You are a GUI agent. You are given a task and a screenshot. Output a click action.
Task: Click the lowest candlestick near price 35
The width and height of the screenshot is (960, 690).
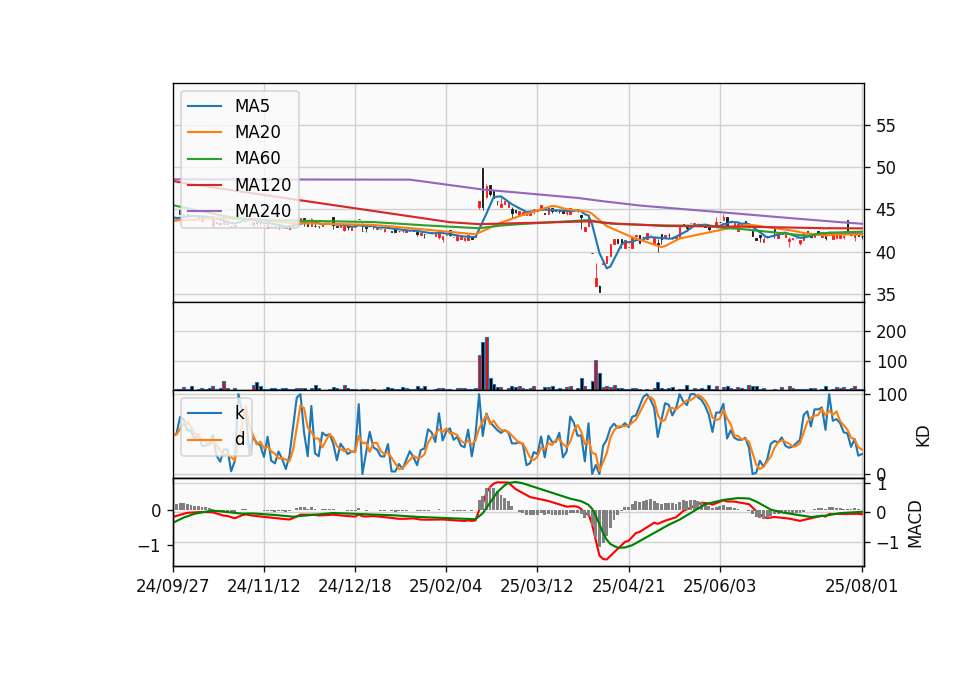click(x=599, y=289)
